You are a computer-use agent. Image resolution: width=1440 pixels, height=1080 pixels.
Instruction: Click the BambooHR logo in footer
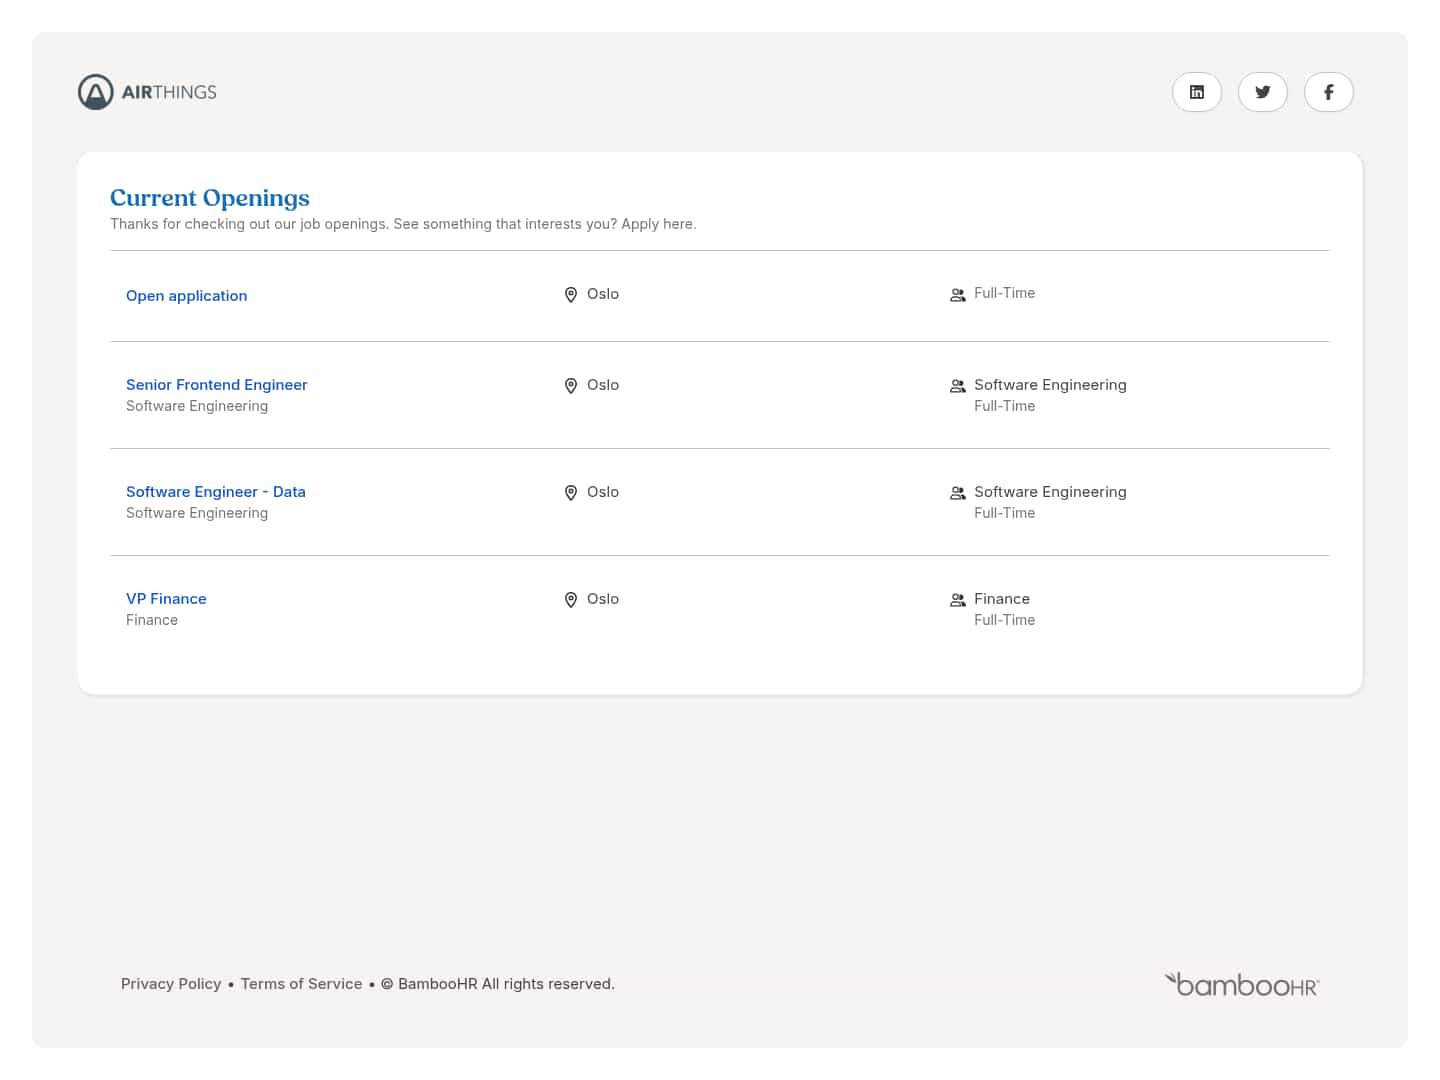1241,985
